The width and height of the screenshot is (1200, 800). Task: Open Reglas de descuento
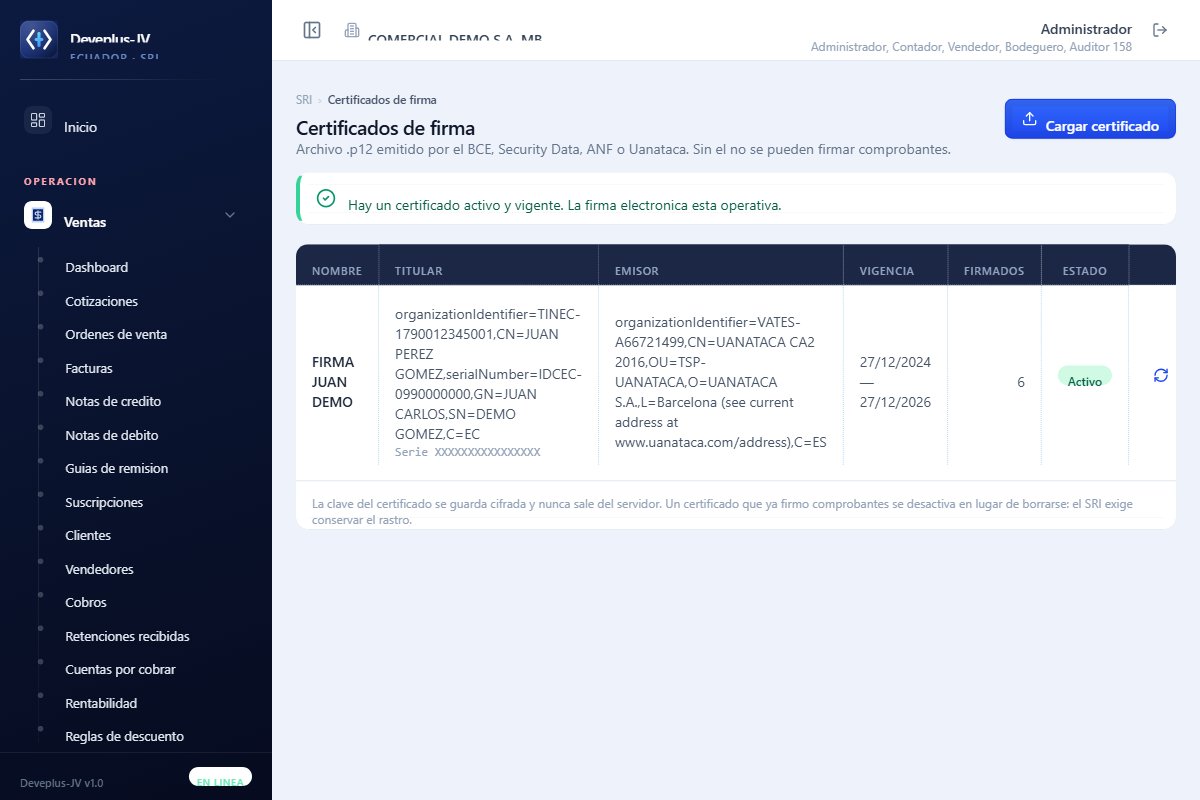[x=125, y=736]
